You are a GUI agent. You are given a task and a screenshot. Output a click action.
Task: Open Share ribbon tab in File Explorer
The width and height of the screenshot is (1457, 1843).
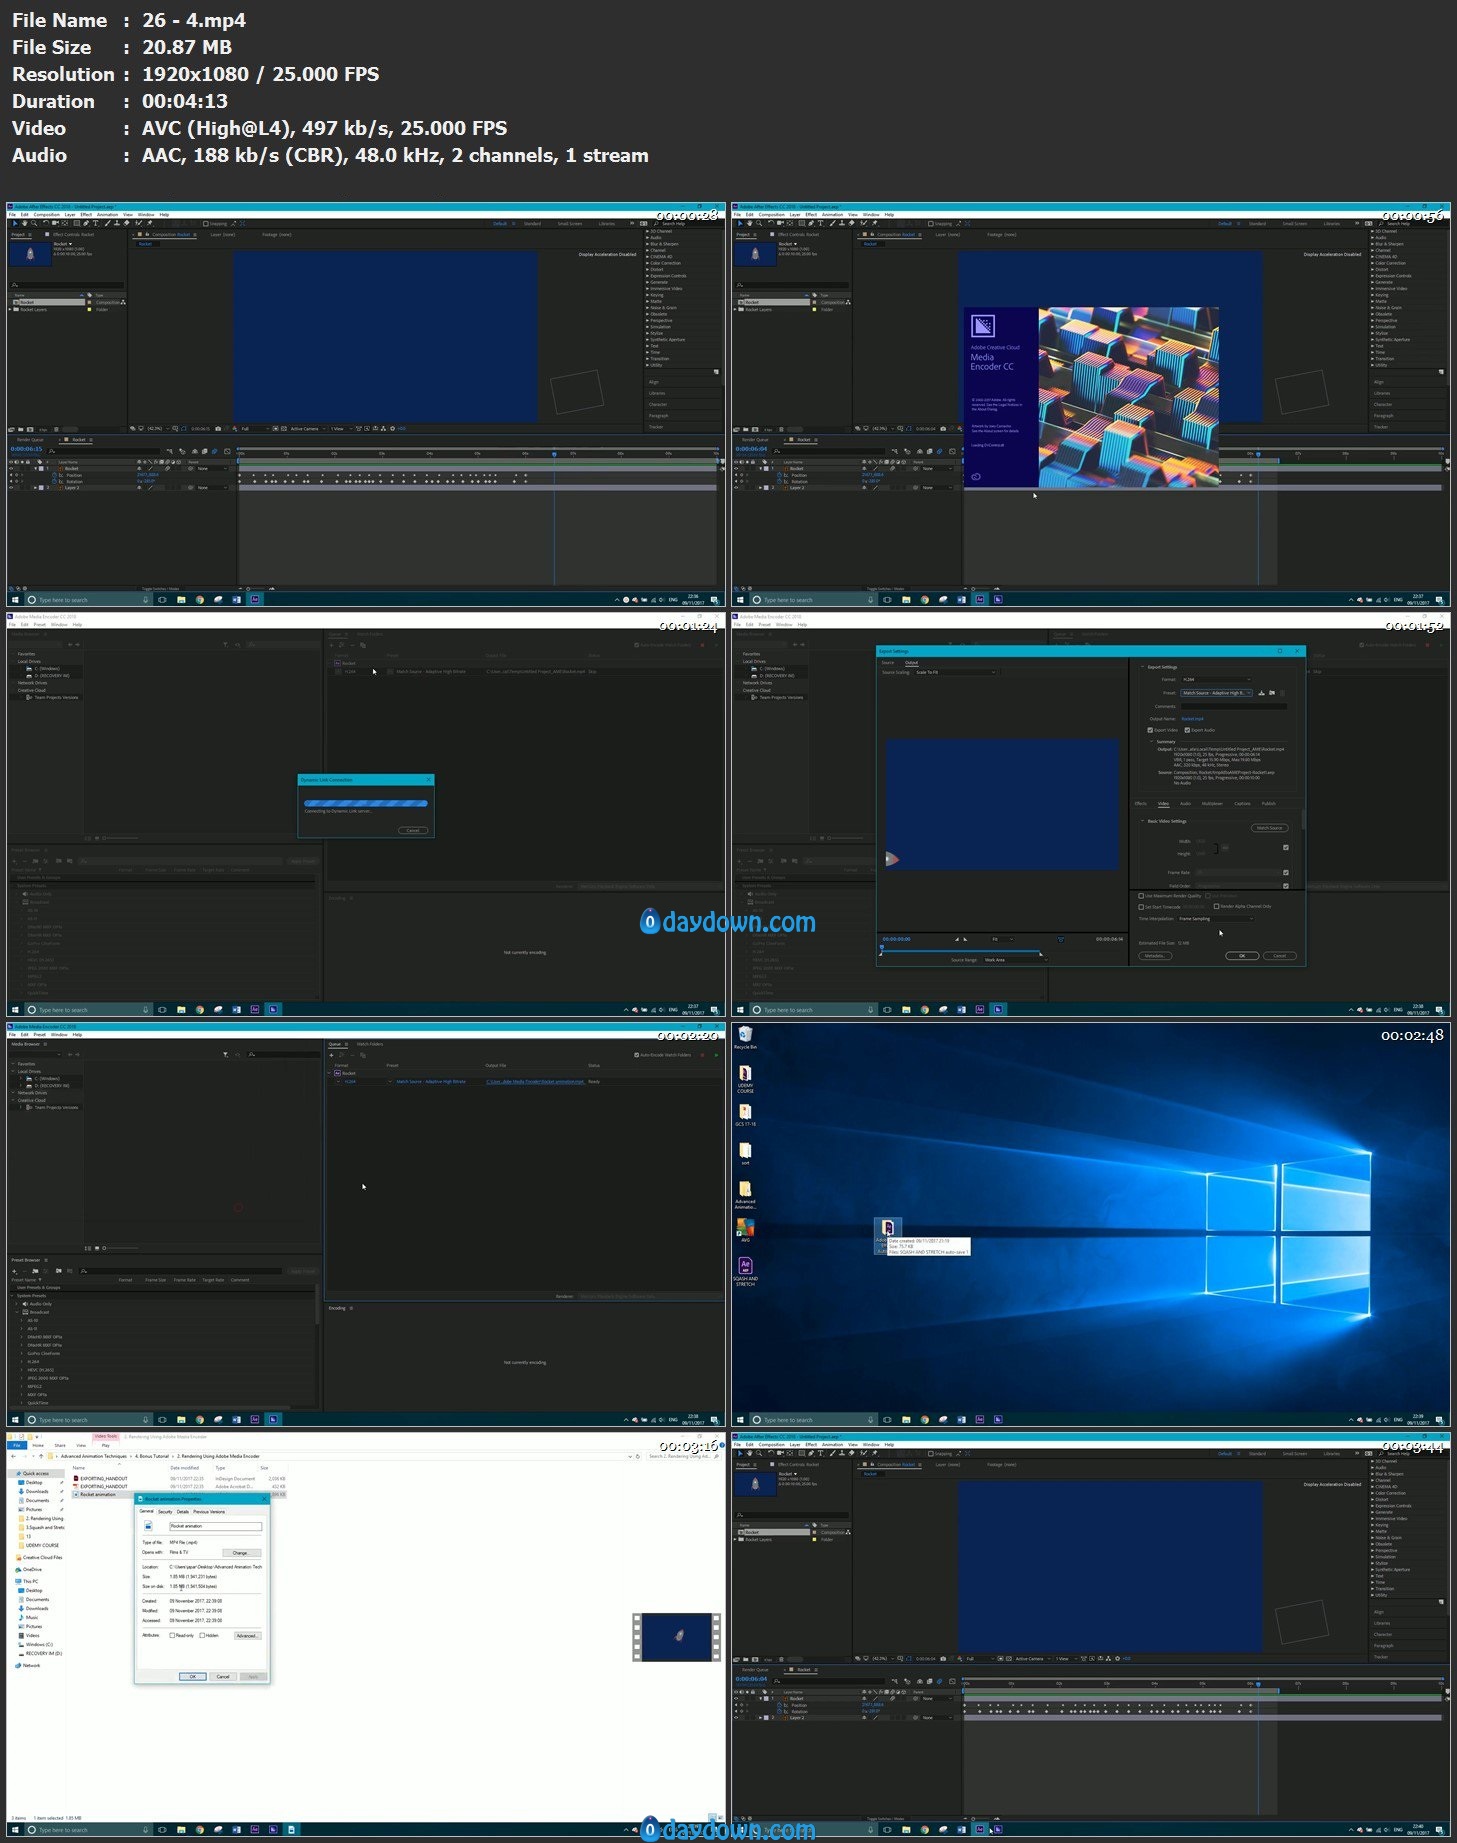[x=59, y=1445]
